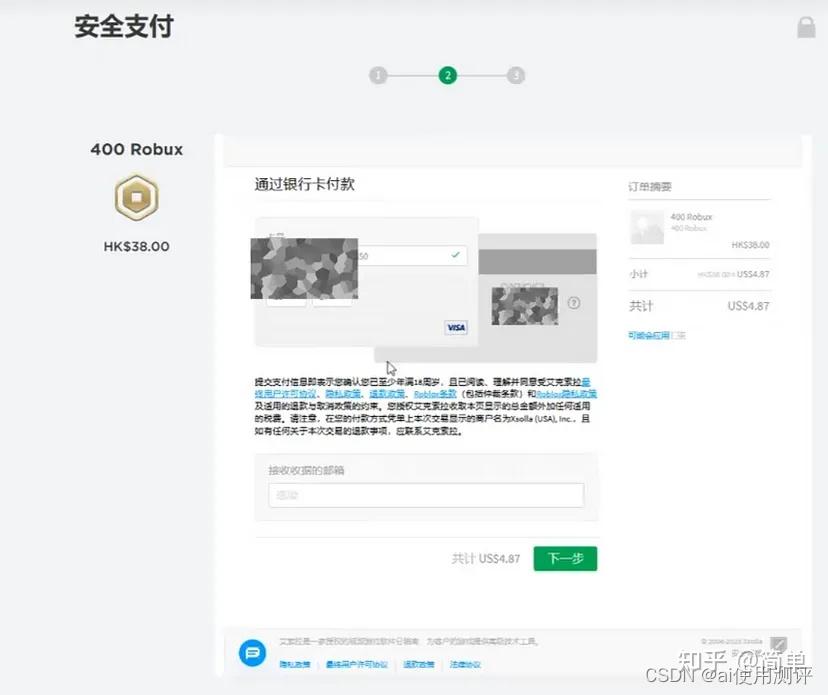
Task: Select step 3 in the progress indicator
Action: click(x=515, y=75)
